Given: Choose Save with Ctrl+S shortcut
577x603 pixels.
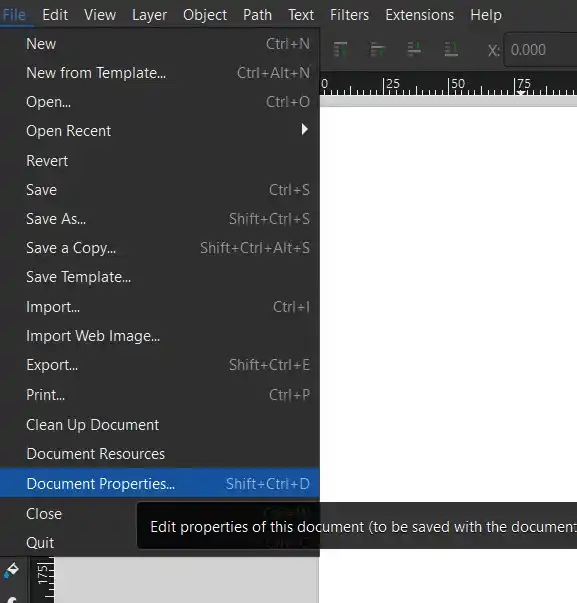Looking at the screenshot, I should point(160,190).
